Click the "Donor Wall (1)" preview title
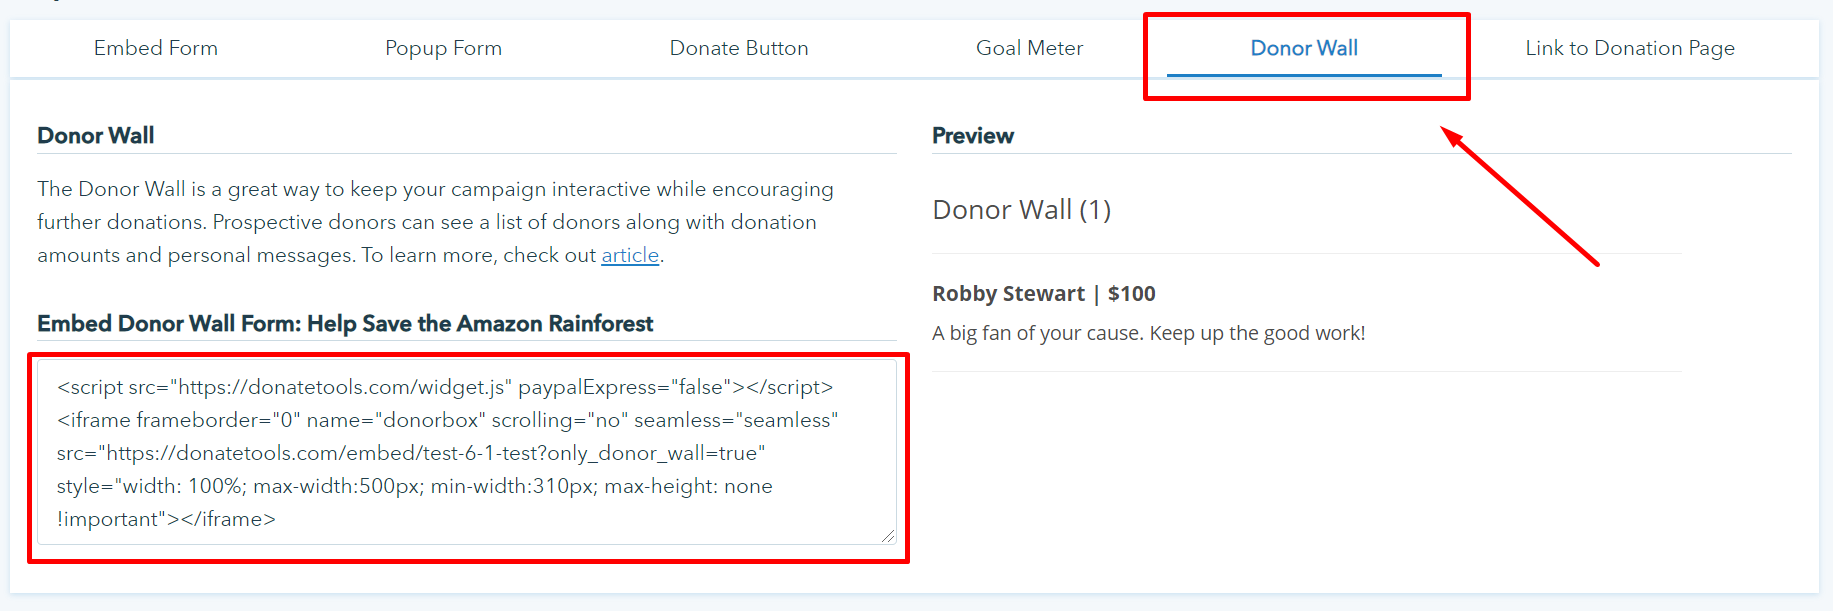Image resolution: width=1833 pixels, height=611 pixels. [x=1021, y=210]
